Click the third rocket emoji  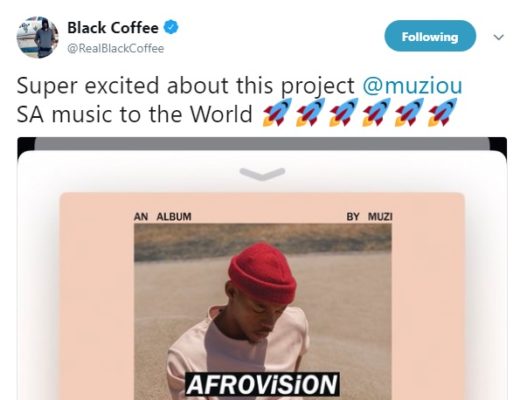click(343, 112)
